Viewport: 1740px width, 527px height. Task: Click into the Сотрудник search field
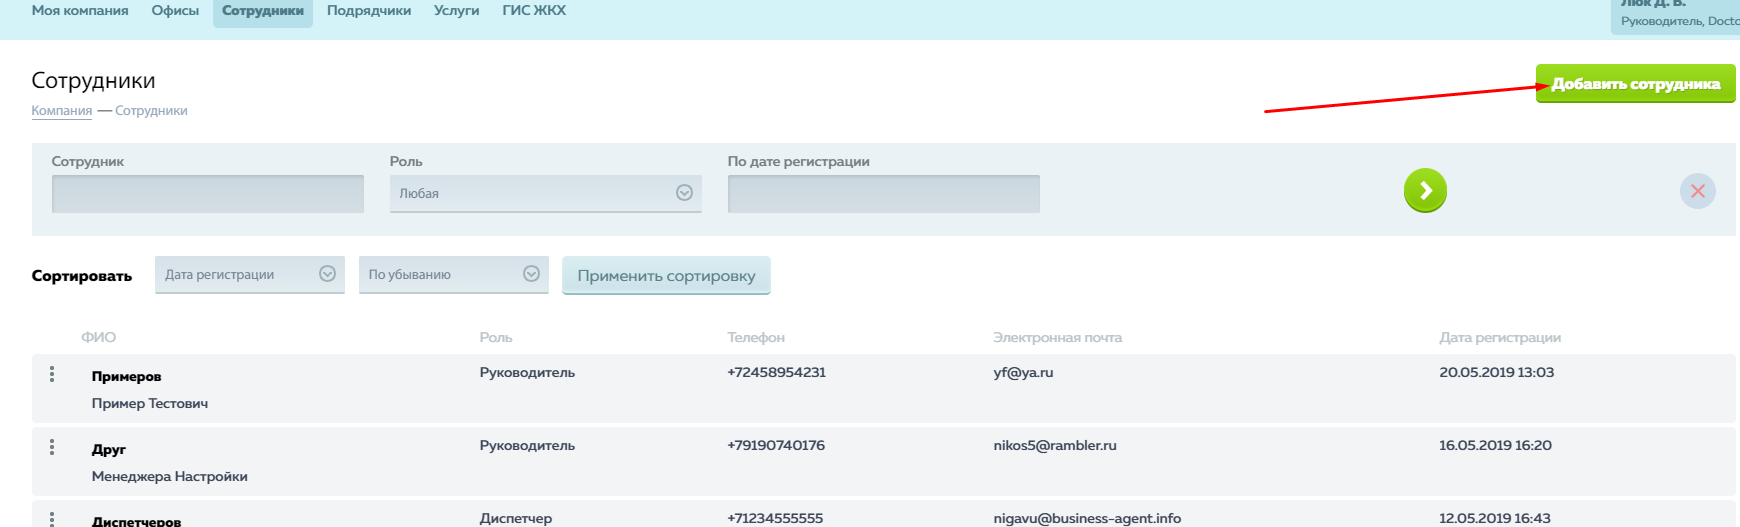(207, 194)
